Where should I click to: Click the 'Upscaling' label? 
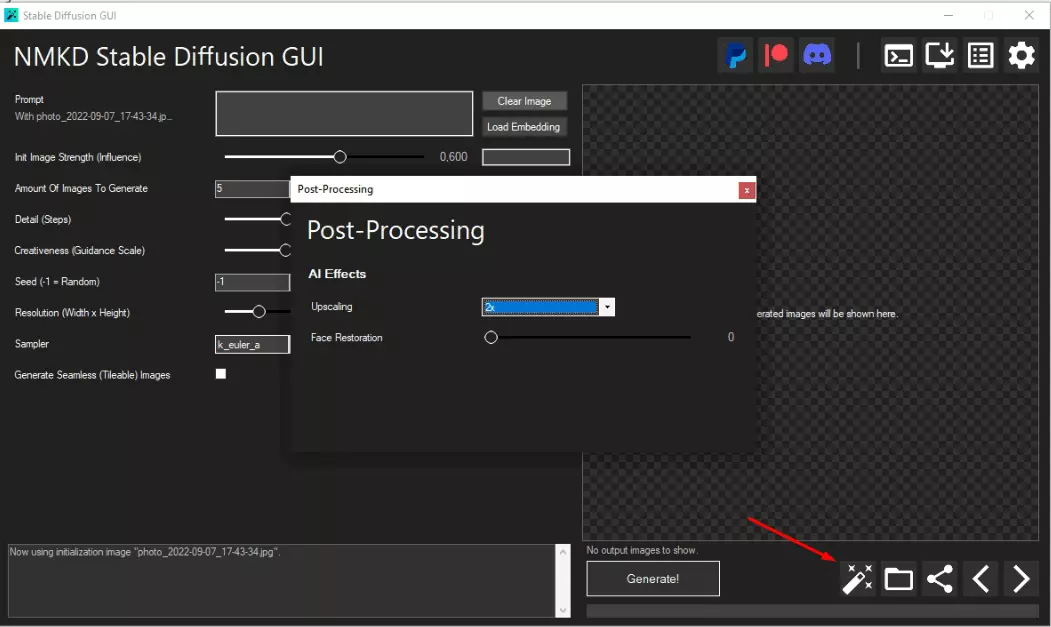tap(332, 306)
